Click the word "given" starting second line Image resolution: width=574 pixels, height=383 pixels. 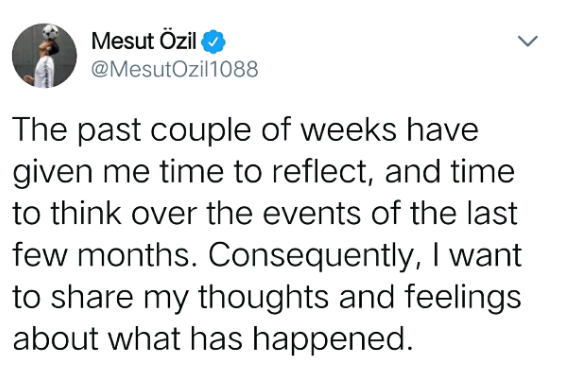[x=53, y=173]
